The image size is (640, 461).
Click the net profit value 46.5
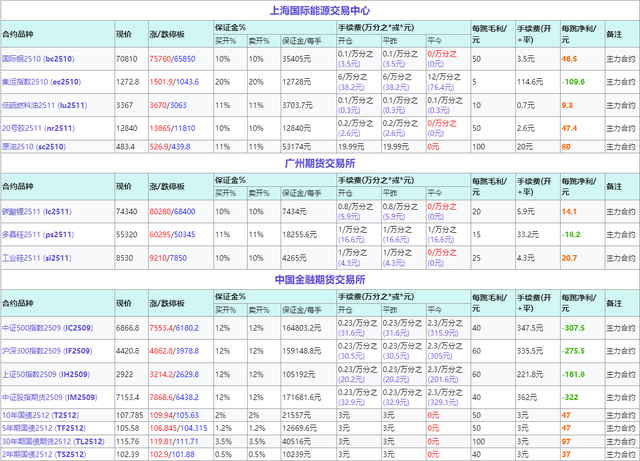coord(569,59)
